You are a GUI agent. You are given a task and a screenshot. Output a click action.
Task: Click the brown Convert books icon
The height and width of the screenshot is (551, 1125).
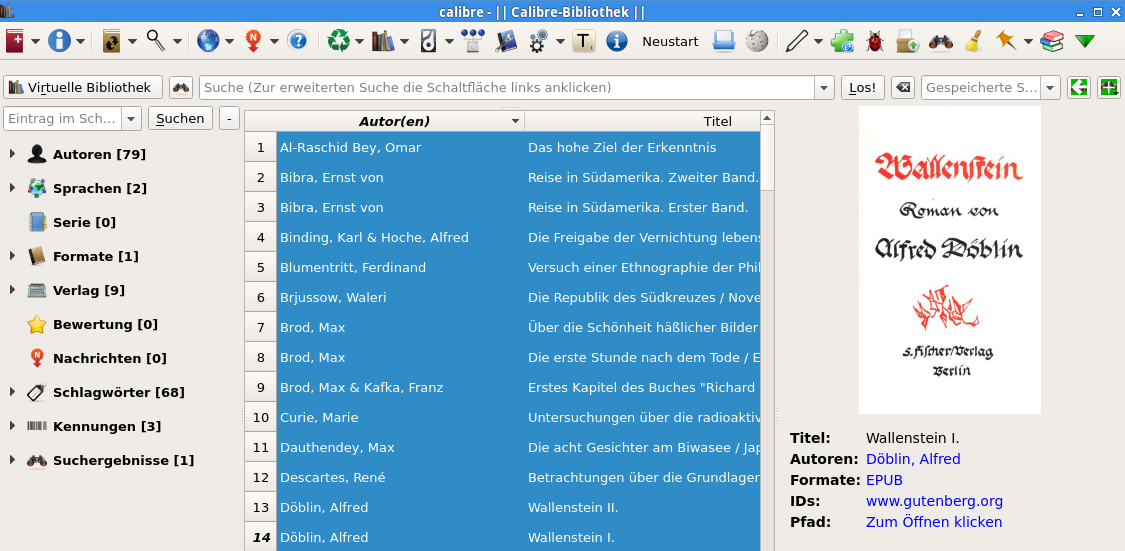[x=112, y=41]
